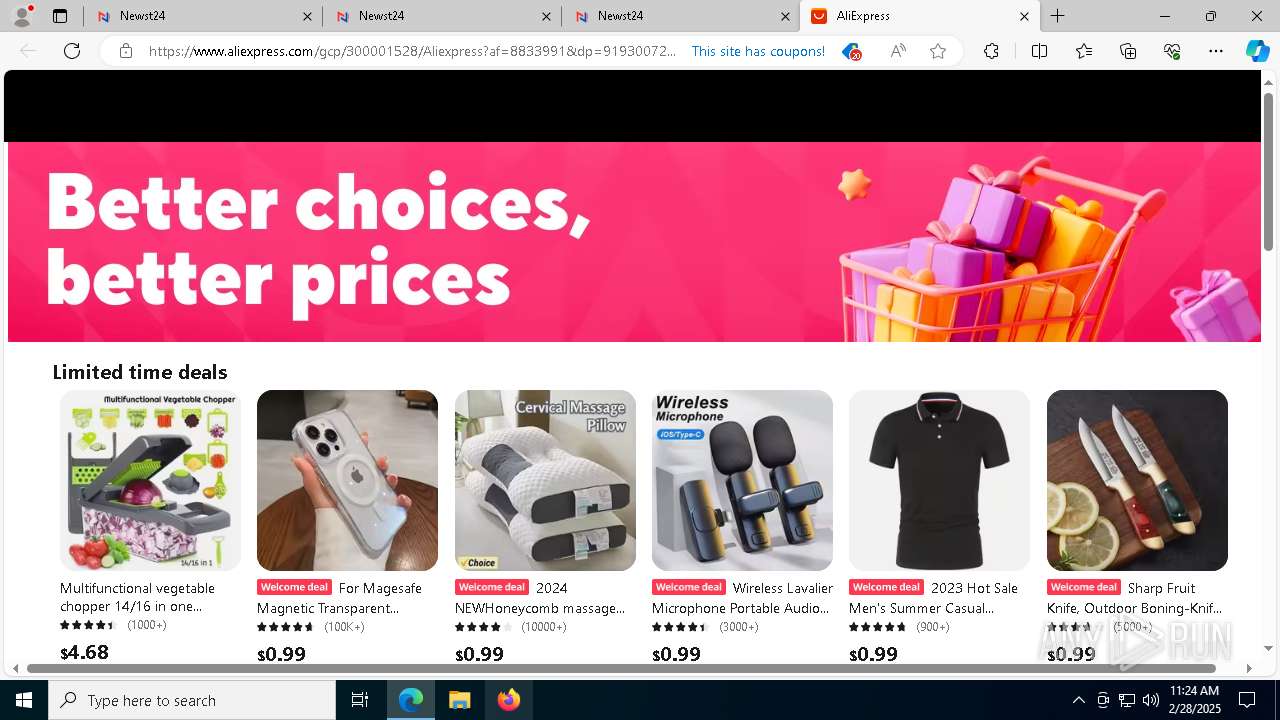Image resolution: width=1280 pixels, height=720 pixels.
Task: Toggle split screen view icon
Action: tap(1039, 51)
